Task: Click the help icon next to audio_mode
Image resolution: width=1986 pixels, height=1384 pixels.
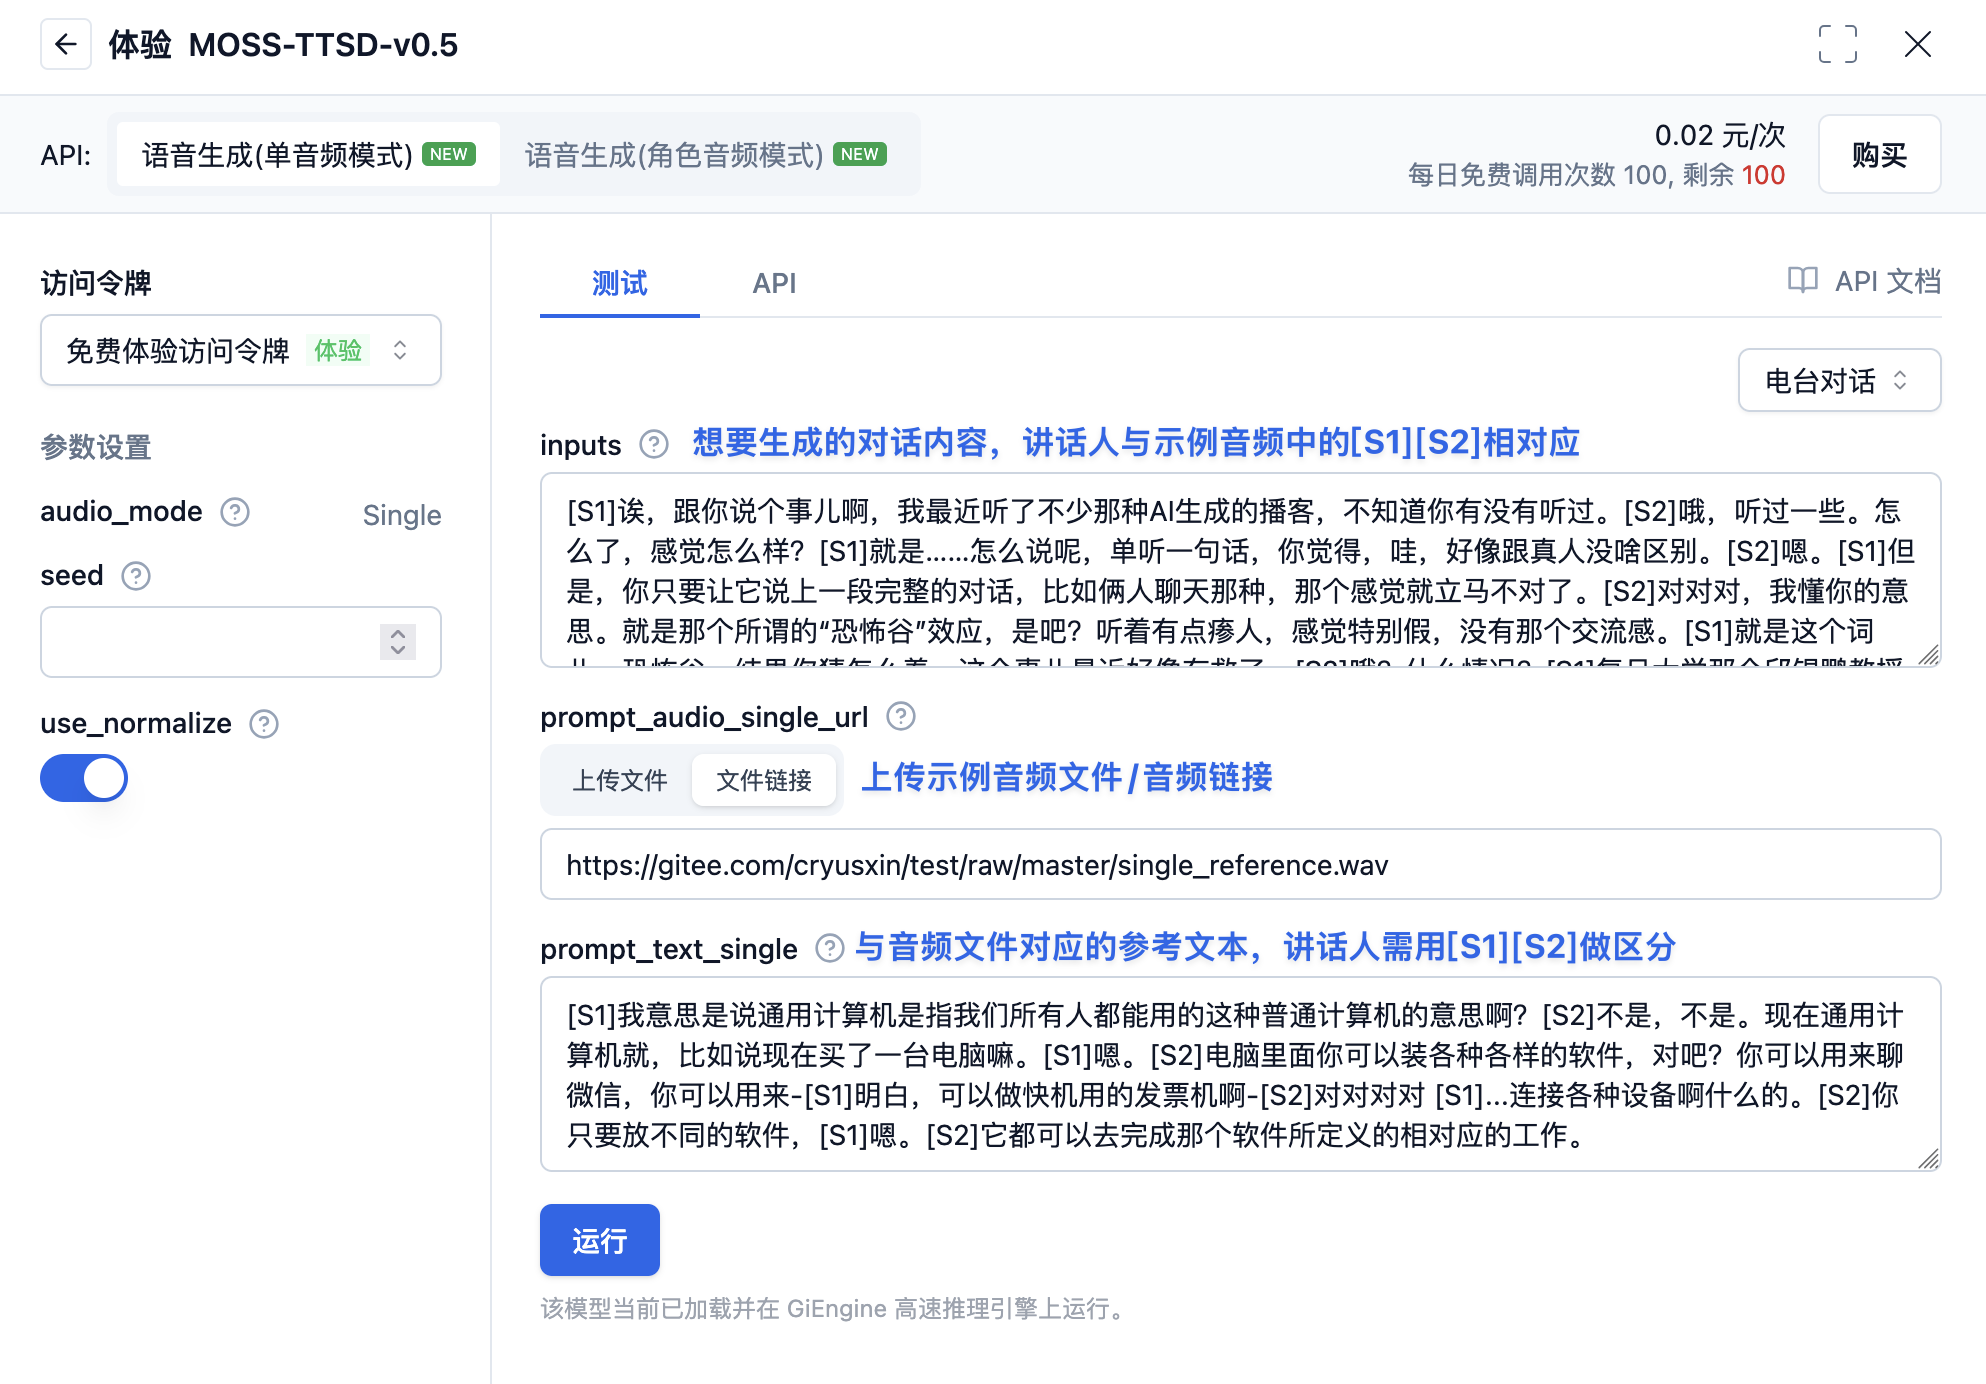Action: tap(236, 512)
